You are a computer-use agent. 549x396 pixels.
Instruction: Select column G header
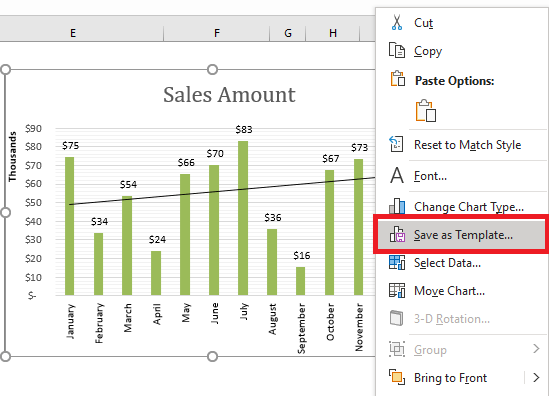[x=288, y=33]
